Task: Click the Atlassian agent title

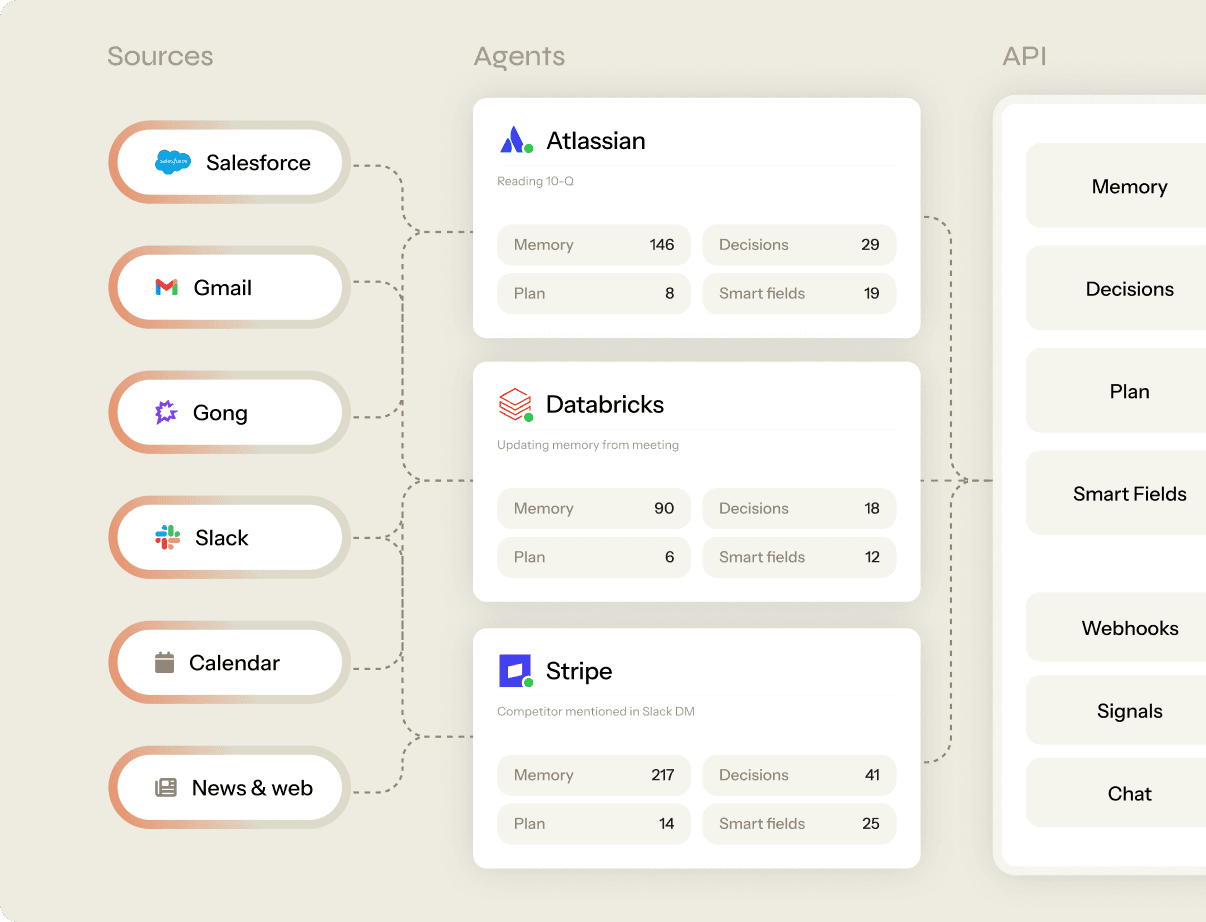Action: coord(596,141)
